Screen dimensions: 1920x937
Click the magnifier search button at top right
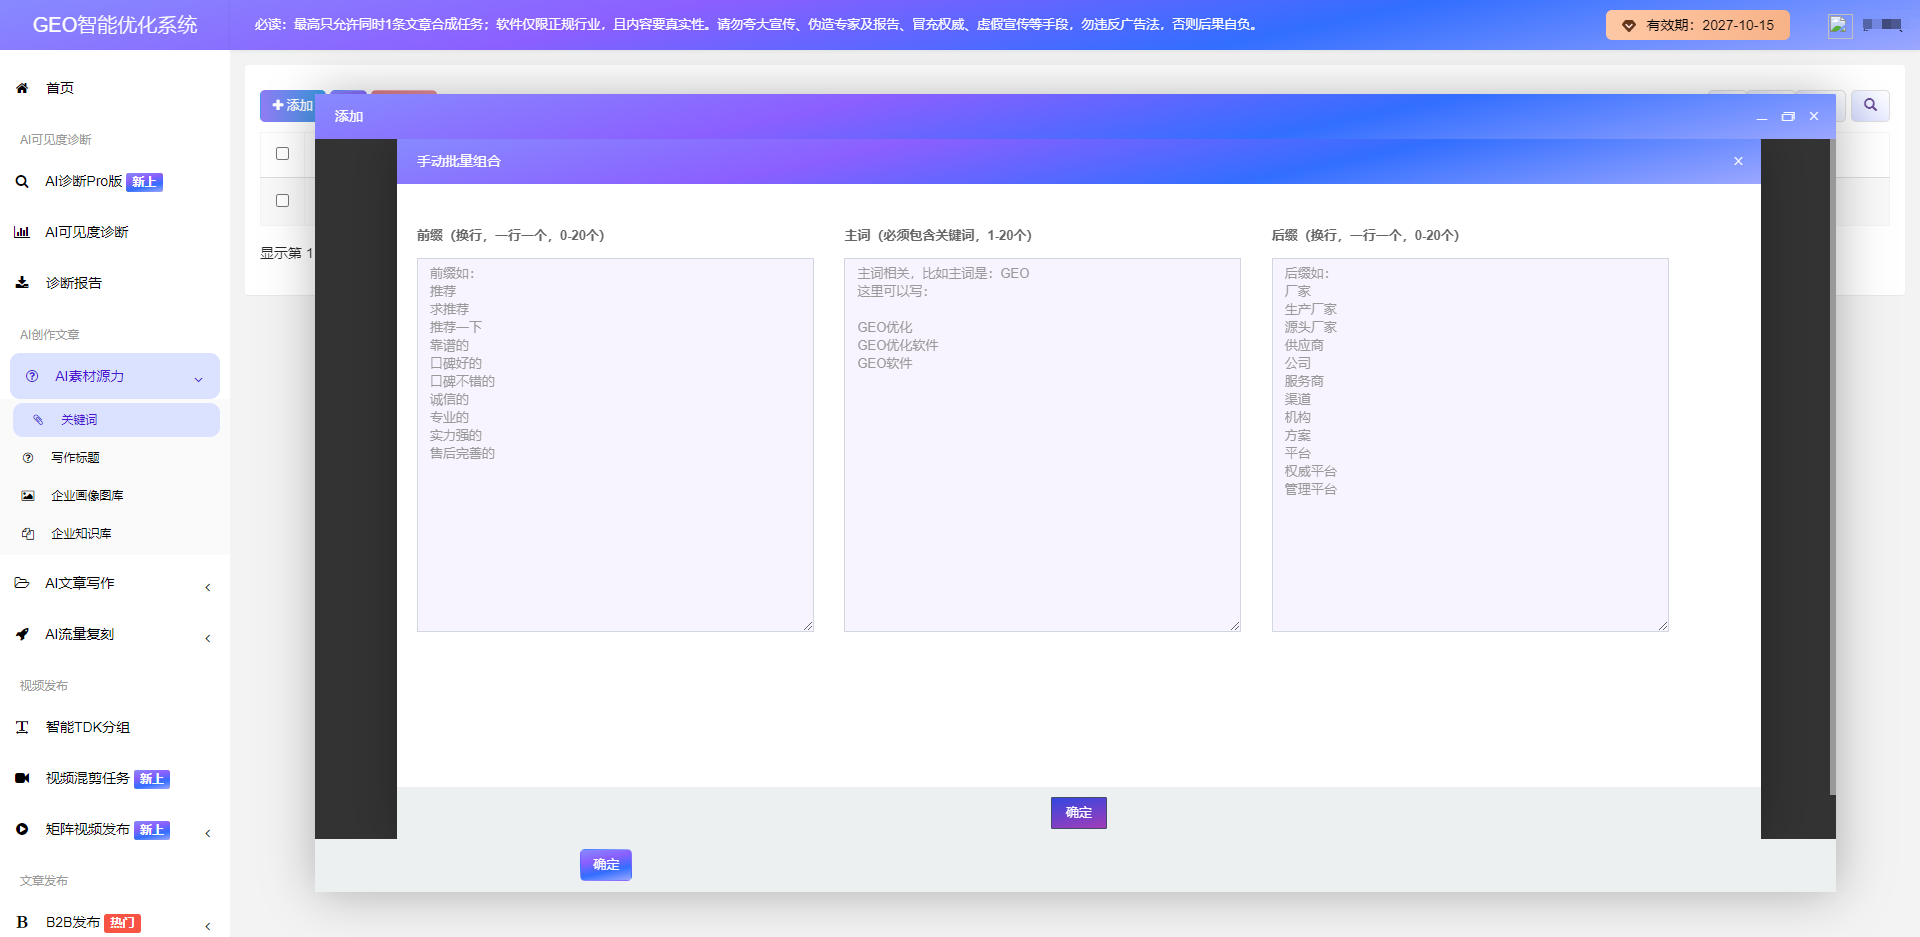1870,105
